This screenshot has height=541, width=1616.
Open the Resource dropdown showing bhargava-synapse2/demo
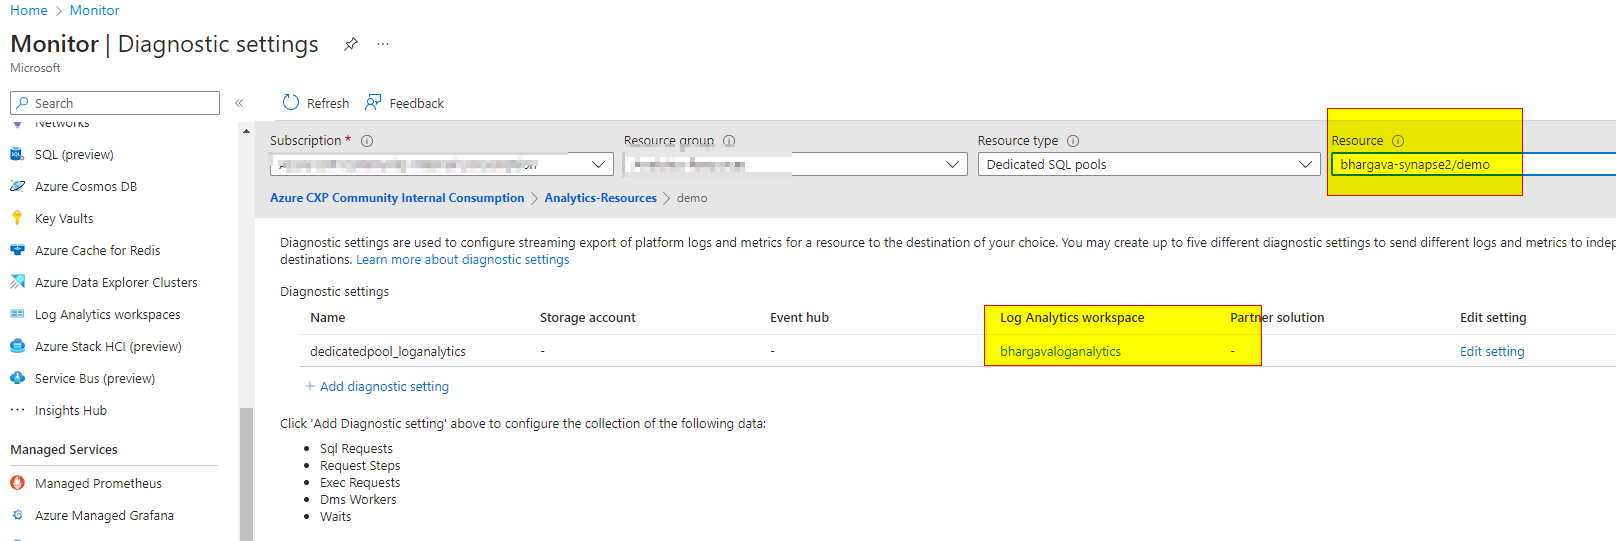pos(1474,164)
